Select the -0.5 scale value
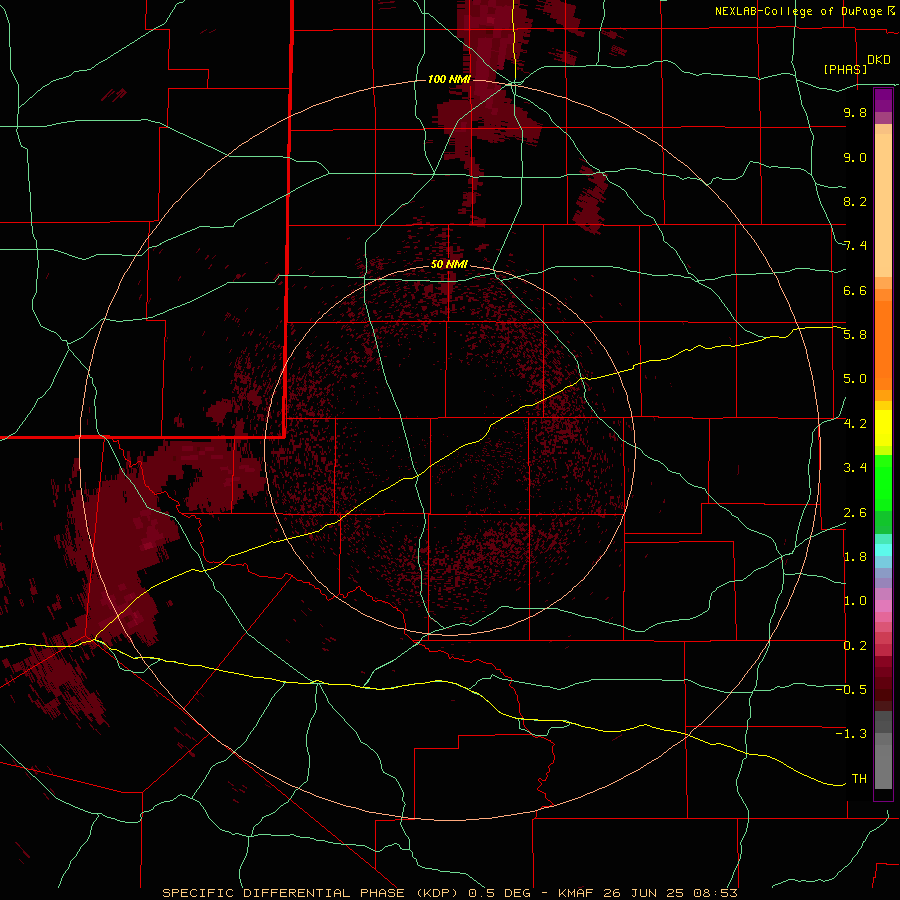Viewport: 900px width, 900px height. point(851,690)
